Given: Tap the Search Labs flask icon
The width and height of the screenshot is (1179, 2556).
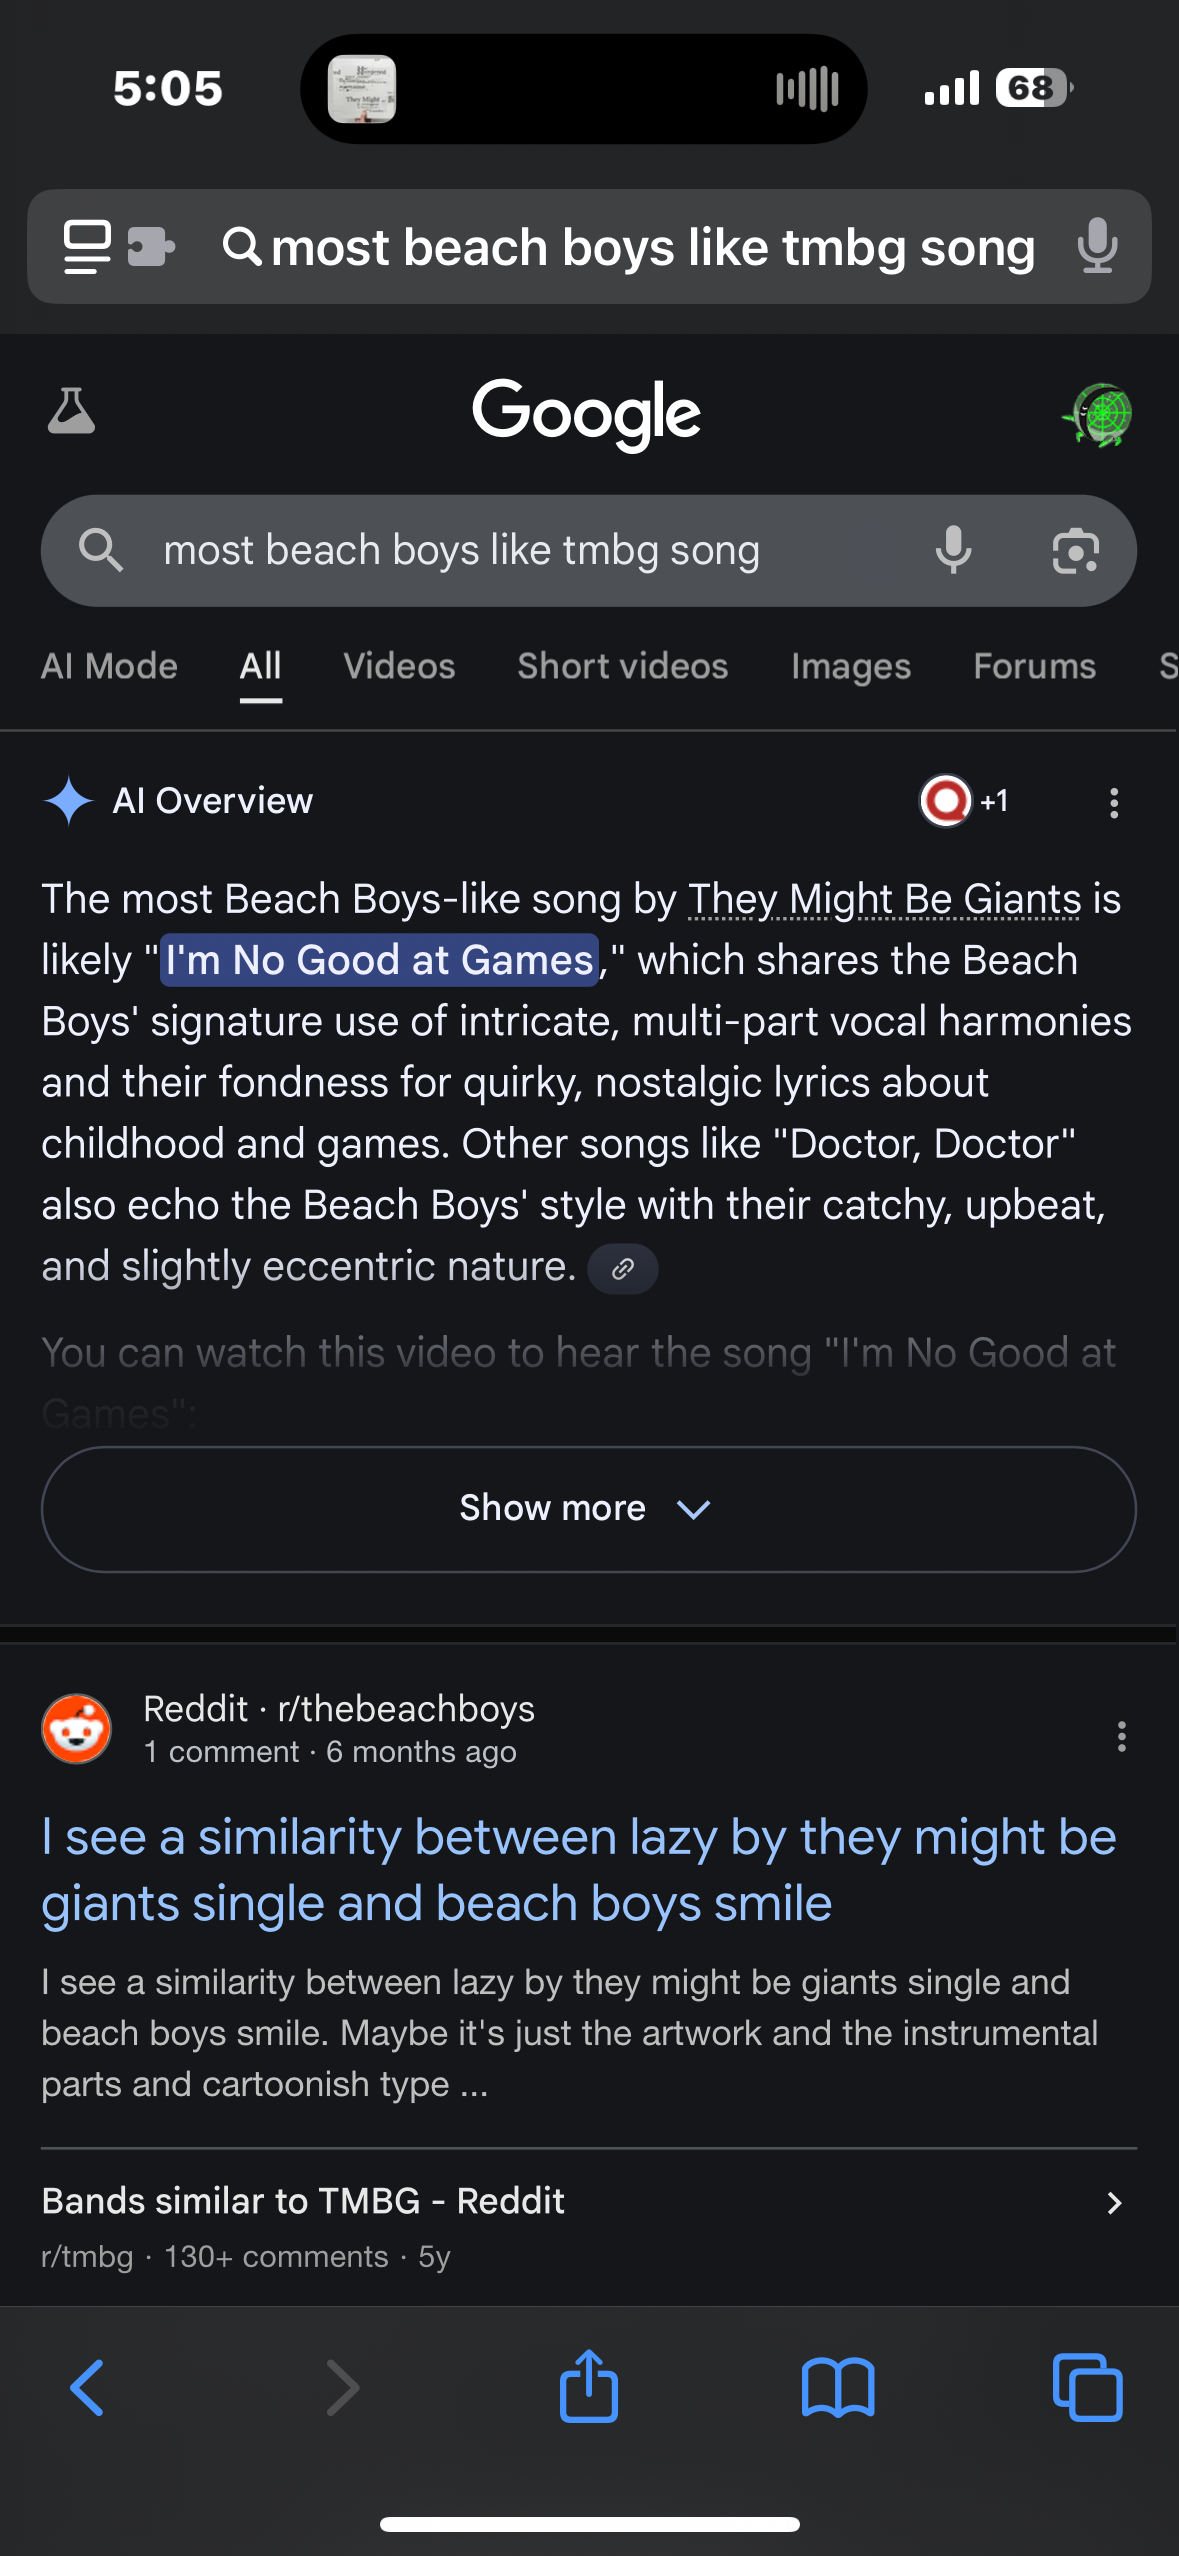Looking at the screenshot, I should (71, 411).
